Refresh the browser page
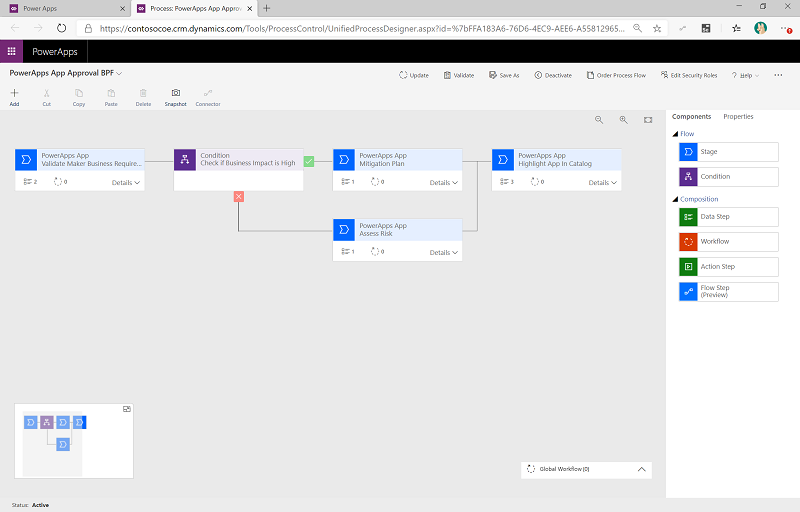 pos(61,29)
